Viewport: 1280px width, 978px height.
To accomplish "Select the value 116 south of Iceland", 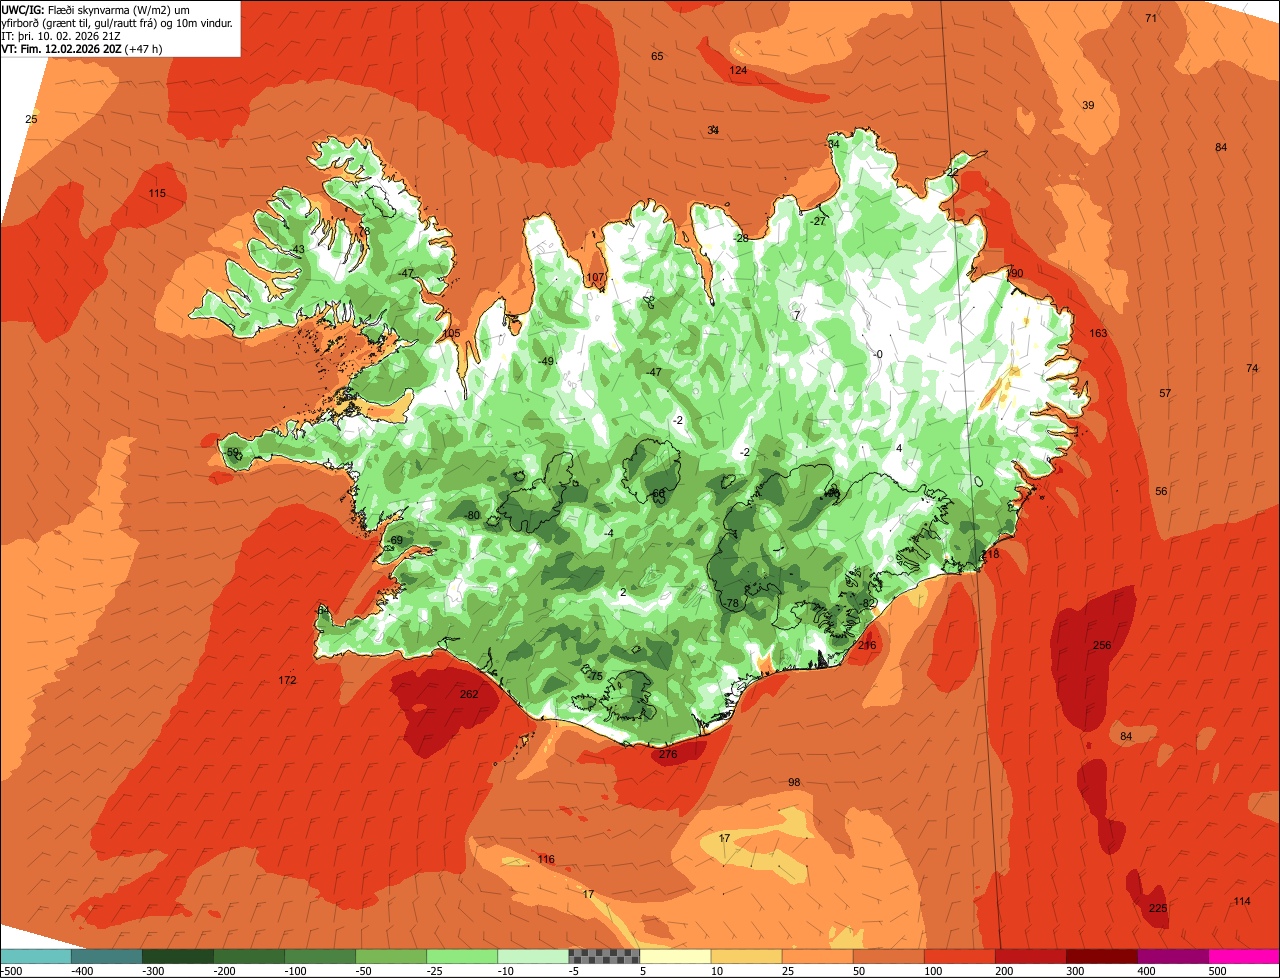I will pos(545,859).
